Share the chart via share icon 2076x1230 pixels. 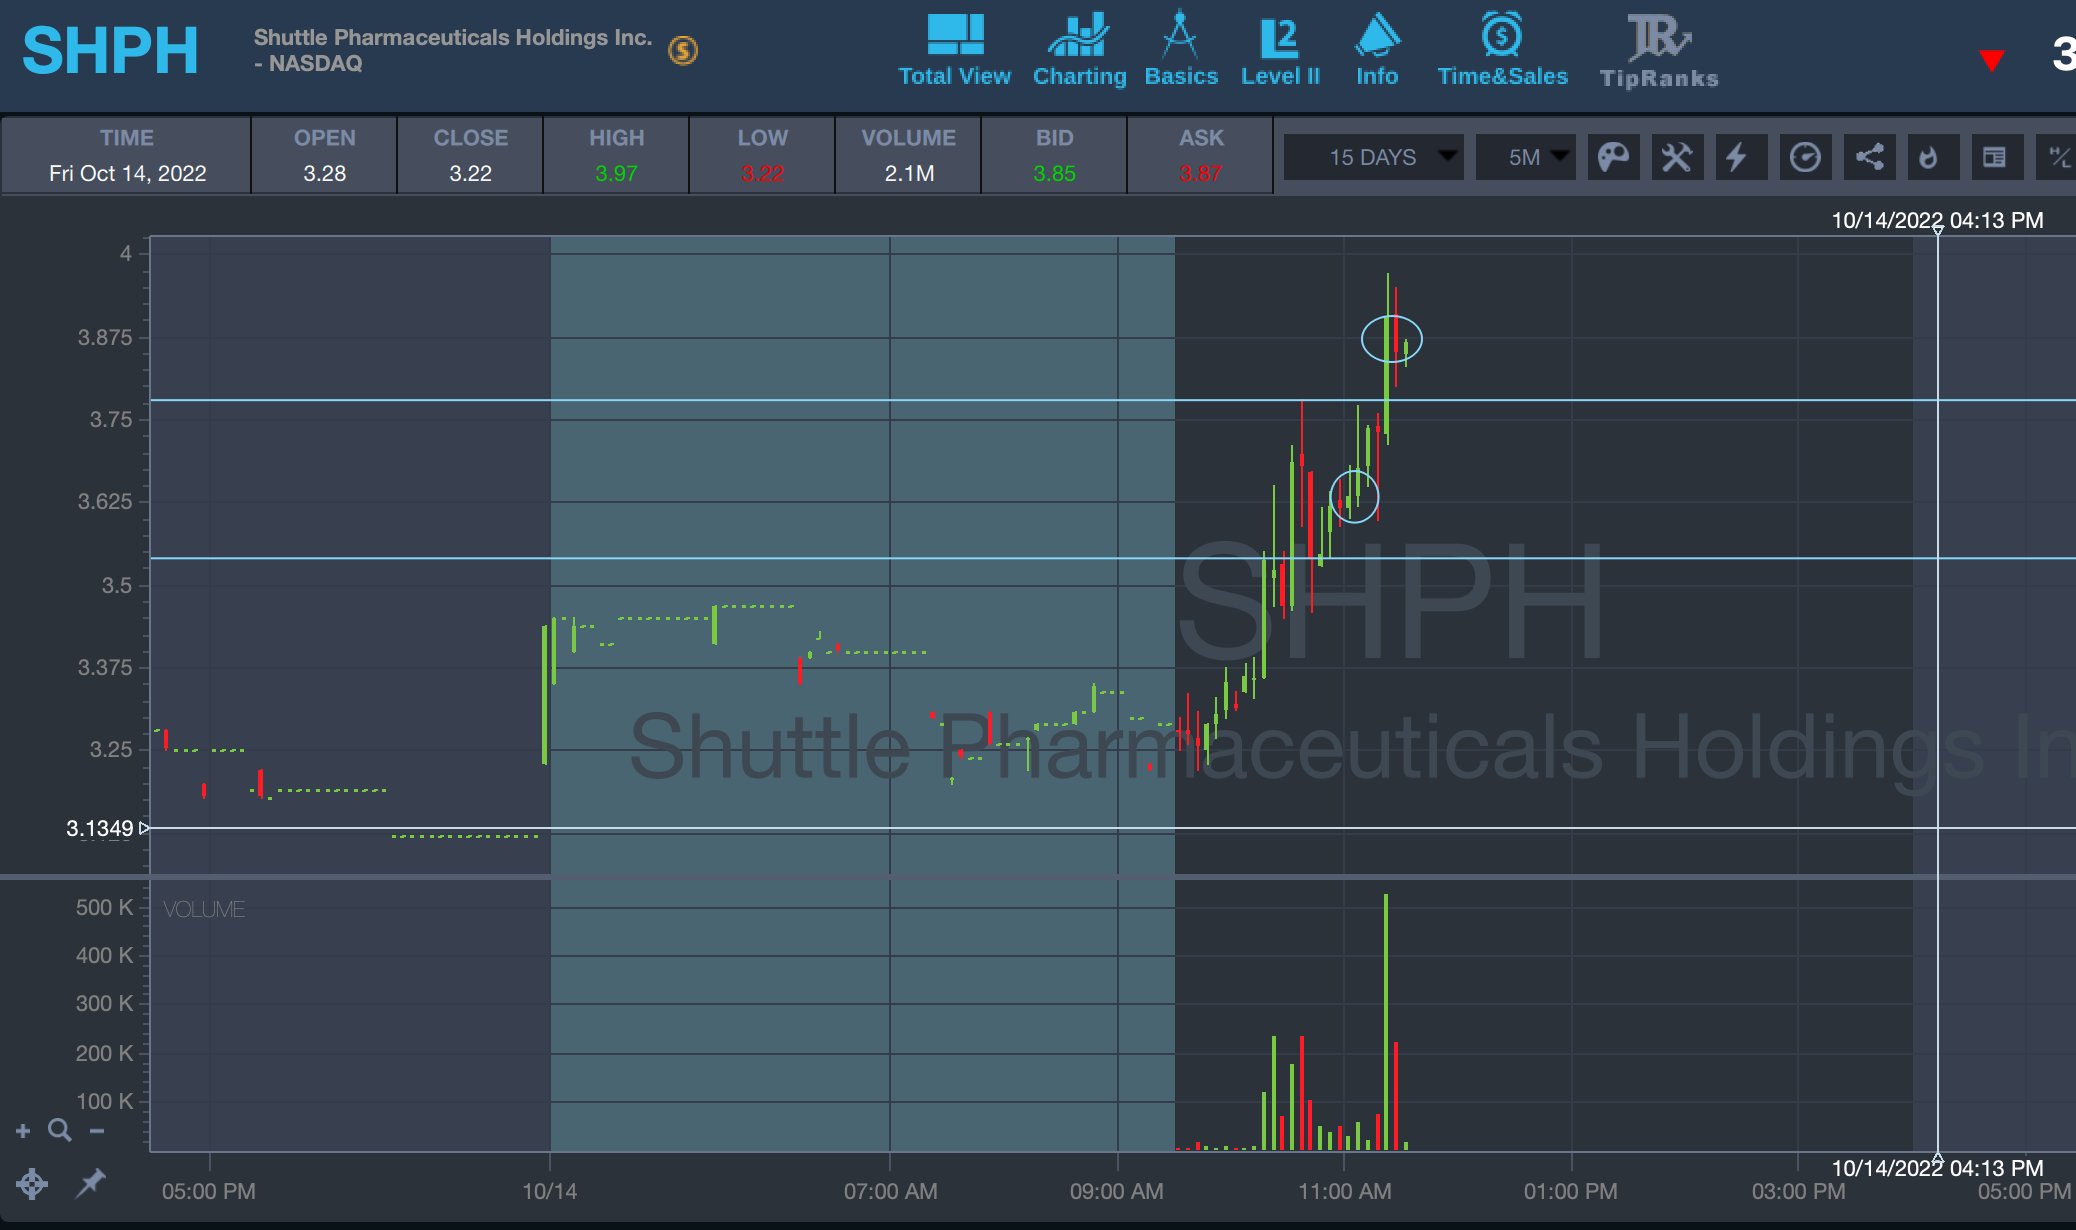1869,157
